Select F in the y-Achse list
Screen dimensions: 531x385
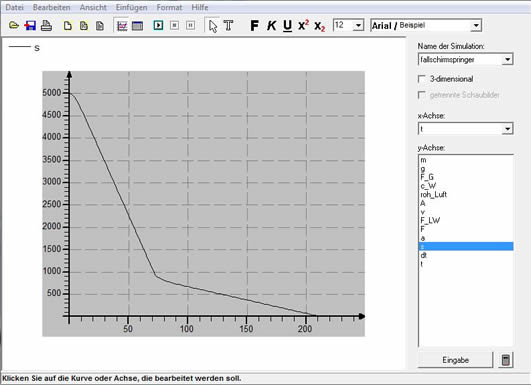tap(466, 229)
